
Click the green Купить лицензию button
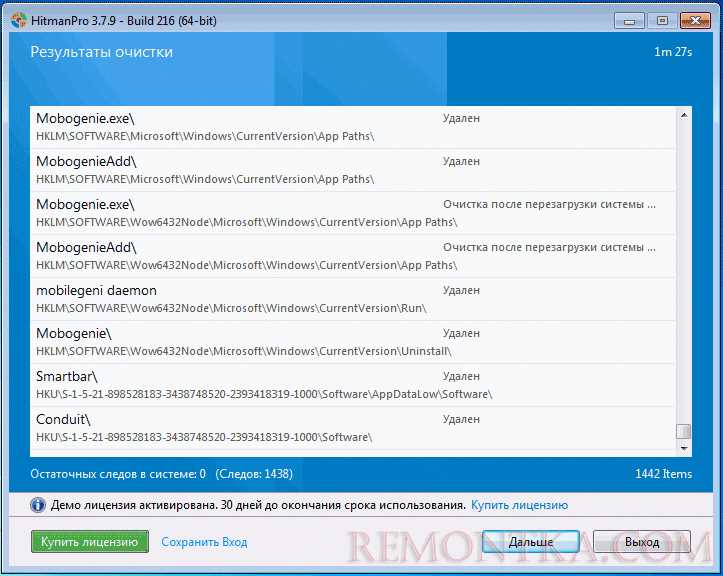coord(90,541)
